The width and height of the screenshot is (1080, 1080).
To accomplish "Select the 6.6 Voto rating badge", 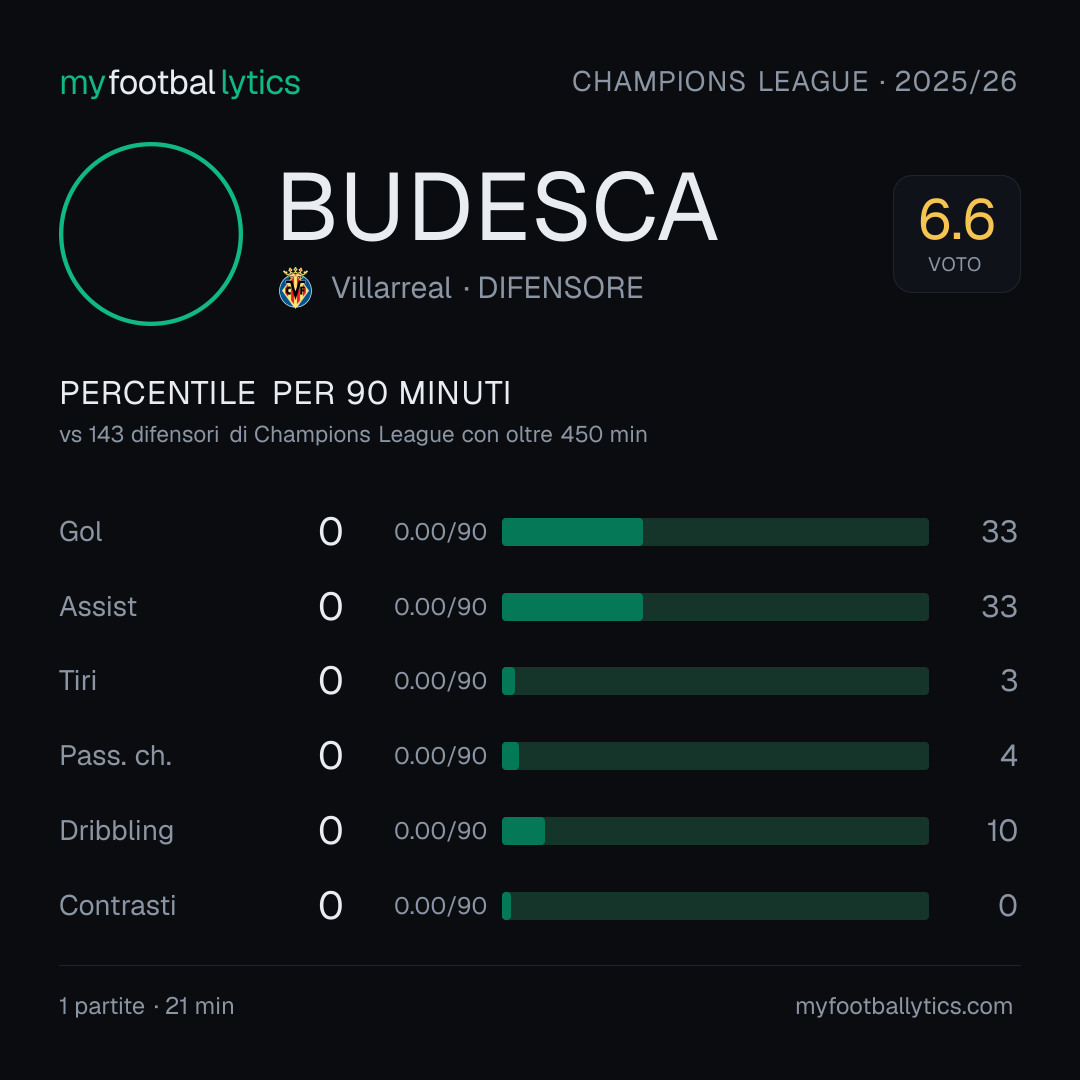I will 957,234.
